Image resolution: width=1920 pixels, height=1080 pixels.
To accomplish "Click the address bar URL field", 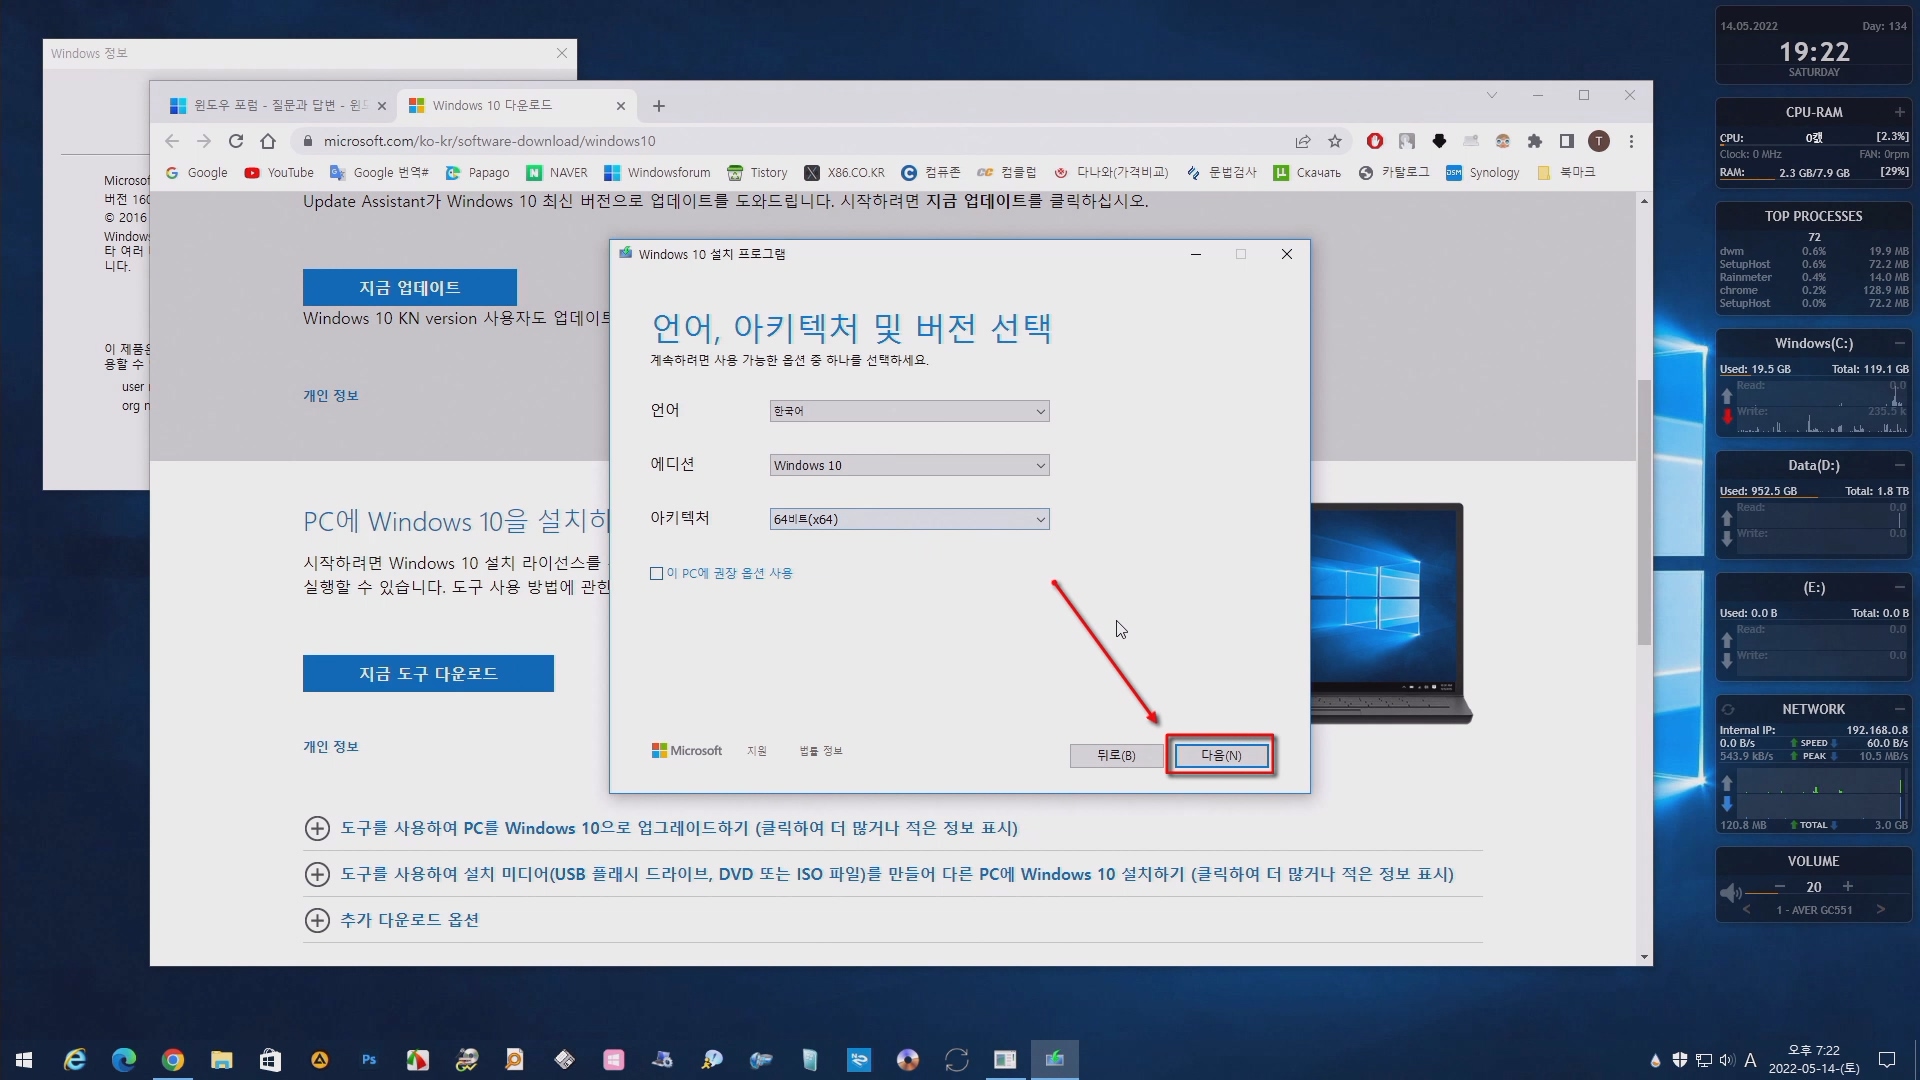I will click(790, 141).
